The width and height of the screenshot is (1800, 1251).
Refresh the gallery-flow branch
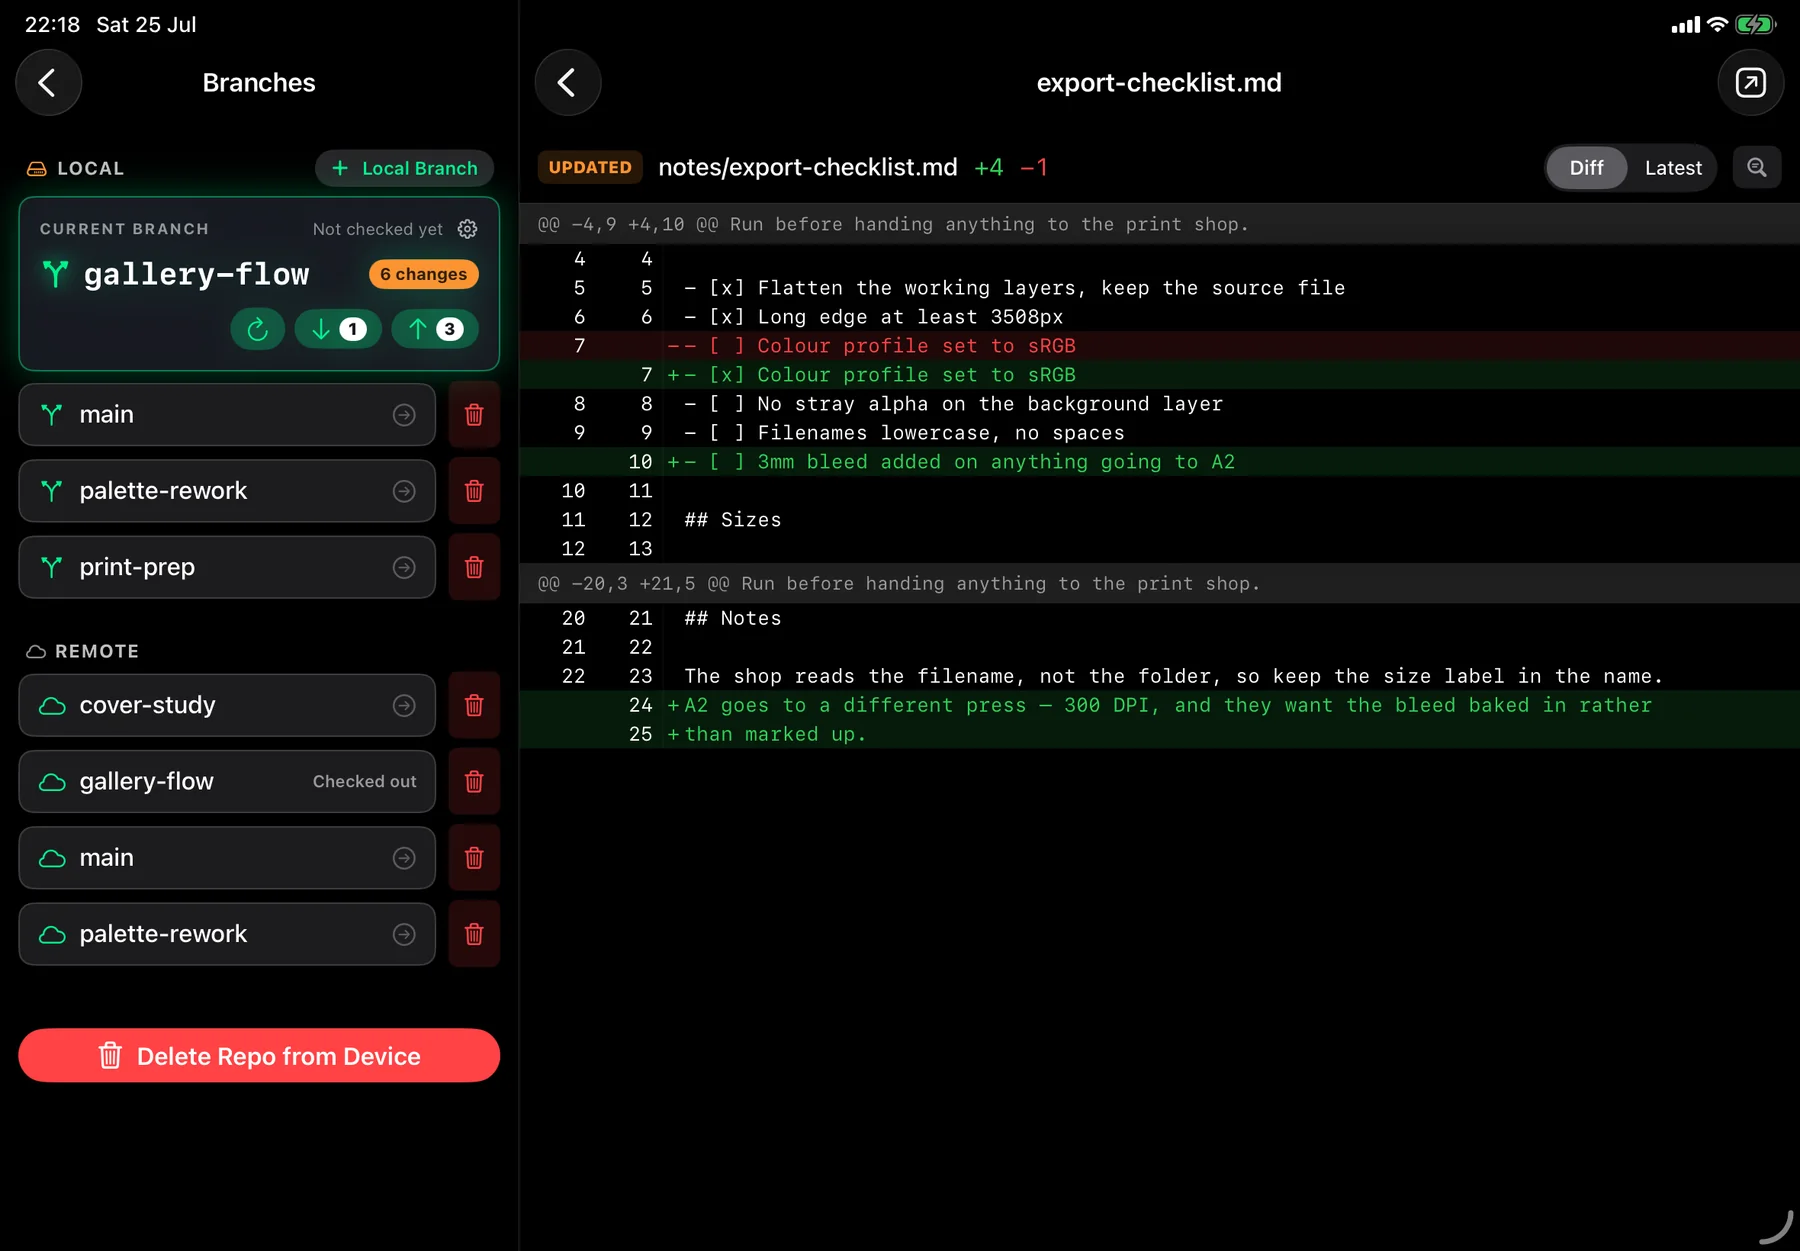pos(258,329)
